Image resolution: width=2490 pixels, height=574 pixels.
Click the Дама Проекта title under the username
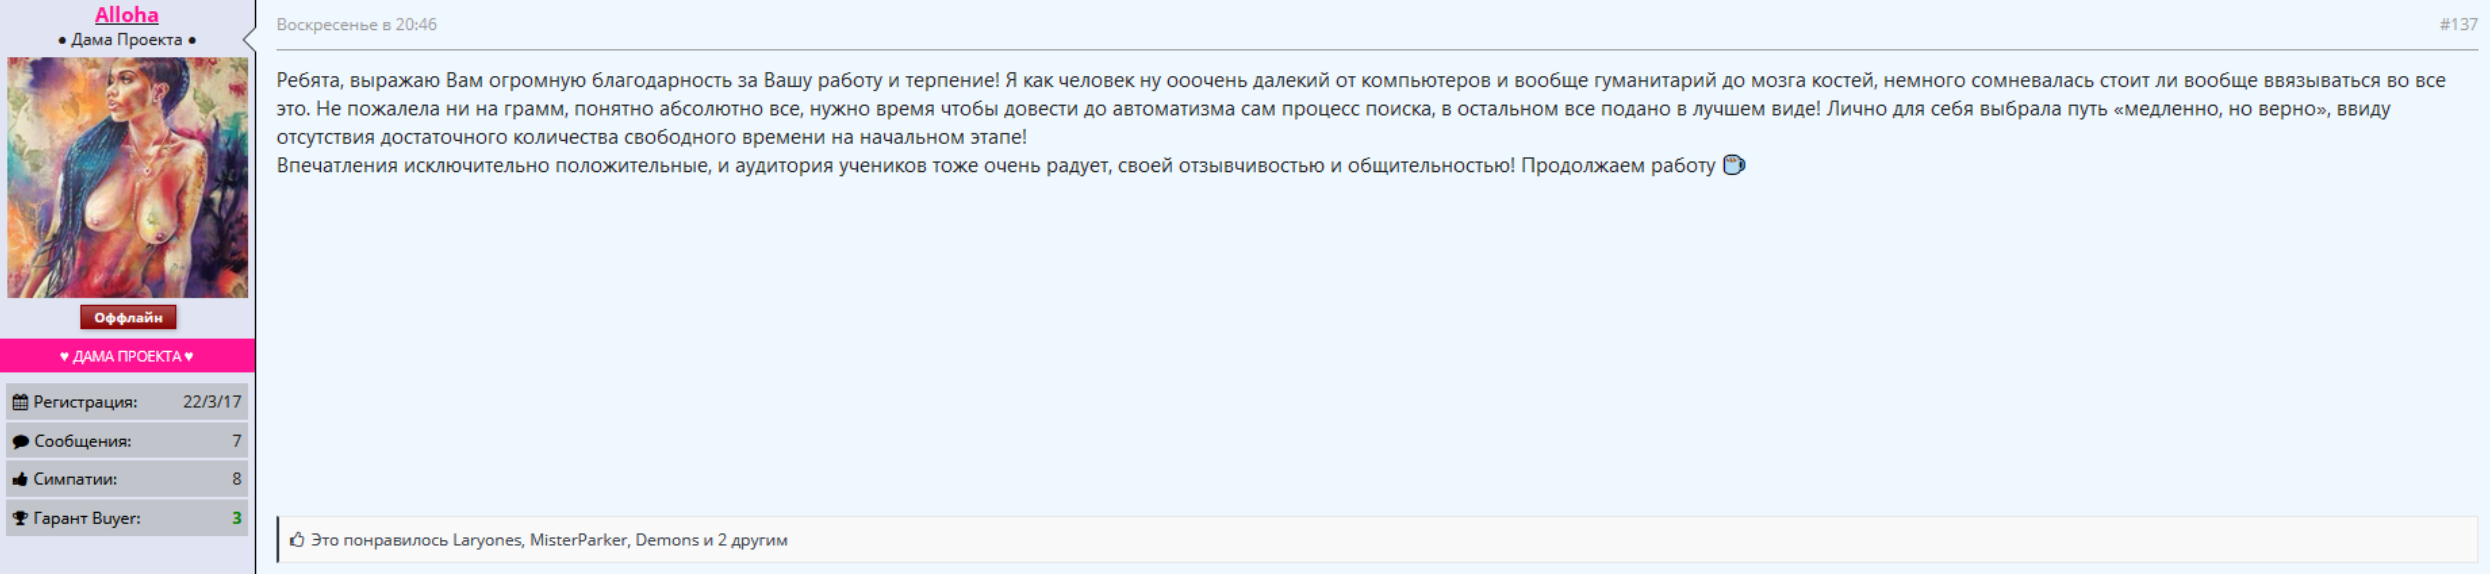127,40
